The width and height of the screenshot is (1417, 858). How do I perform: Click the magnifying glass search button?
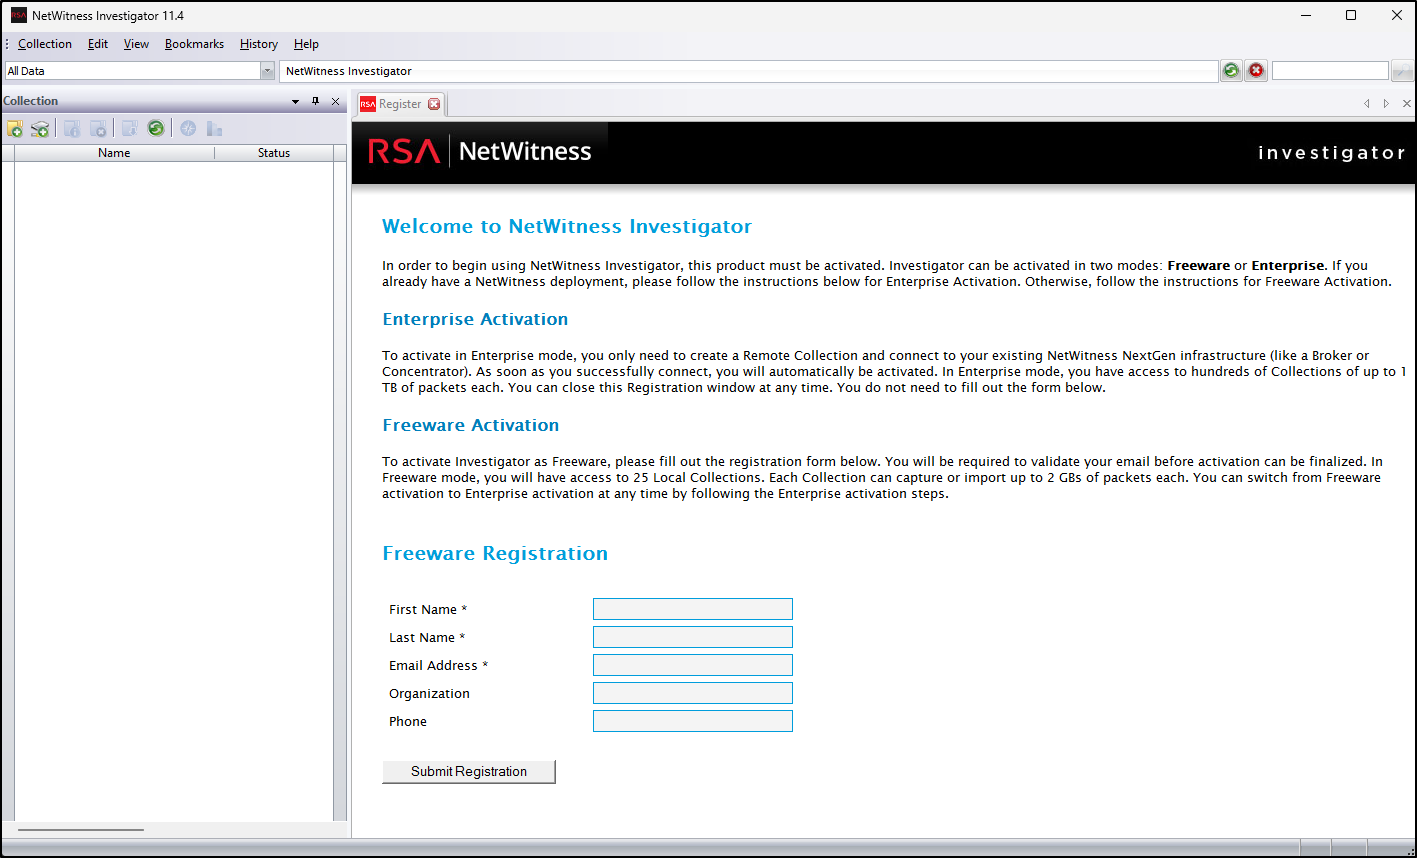[x=1402, y=71]
